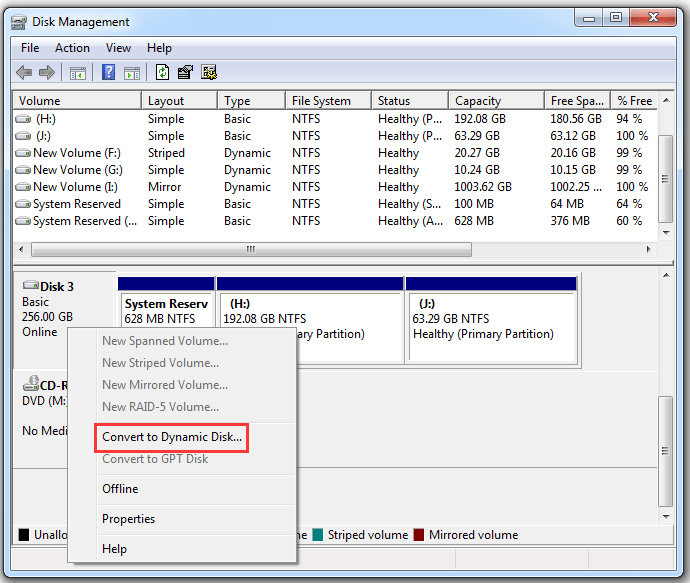Sort by the Capacity column header

coord(496,101)
